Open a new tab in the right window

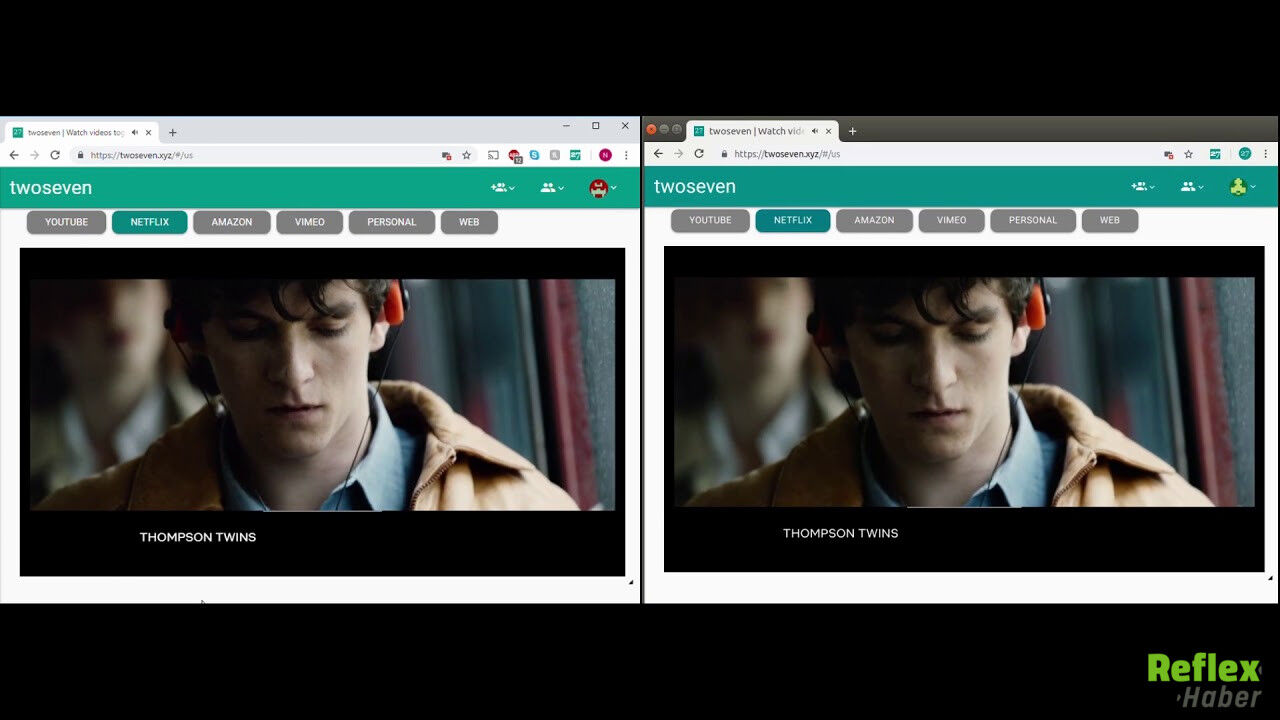coord(852,131)
